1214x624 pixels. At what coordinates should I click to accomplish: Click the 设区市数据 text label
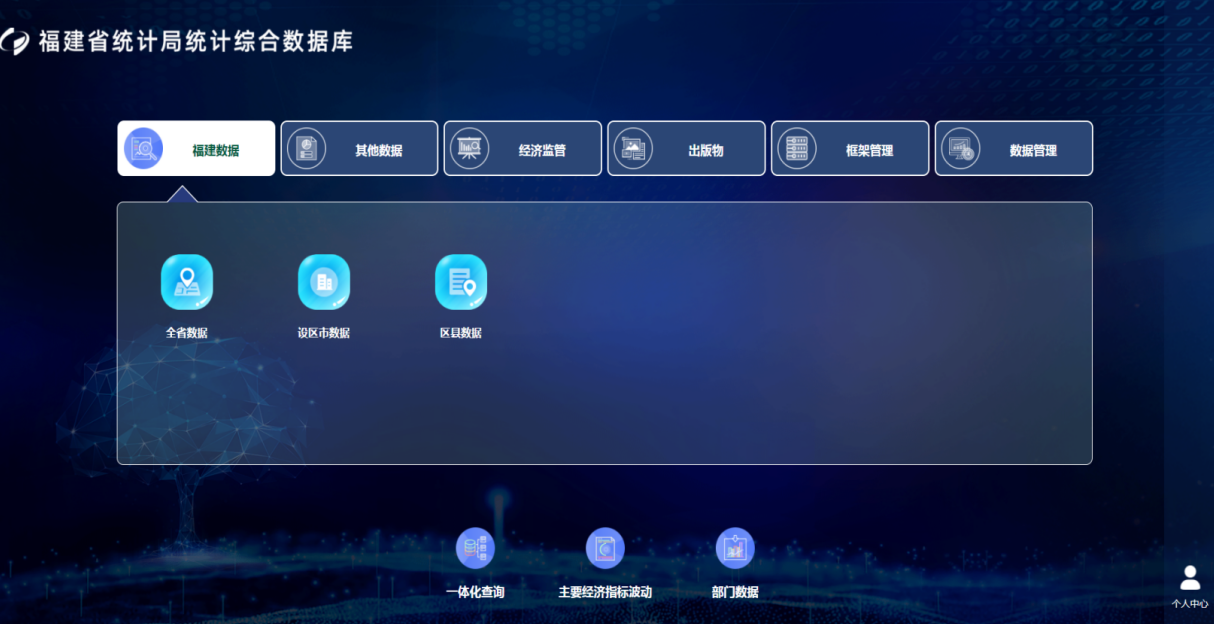coord(324,333)
